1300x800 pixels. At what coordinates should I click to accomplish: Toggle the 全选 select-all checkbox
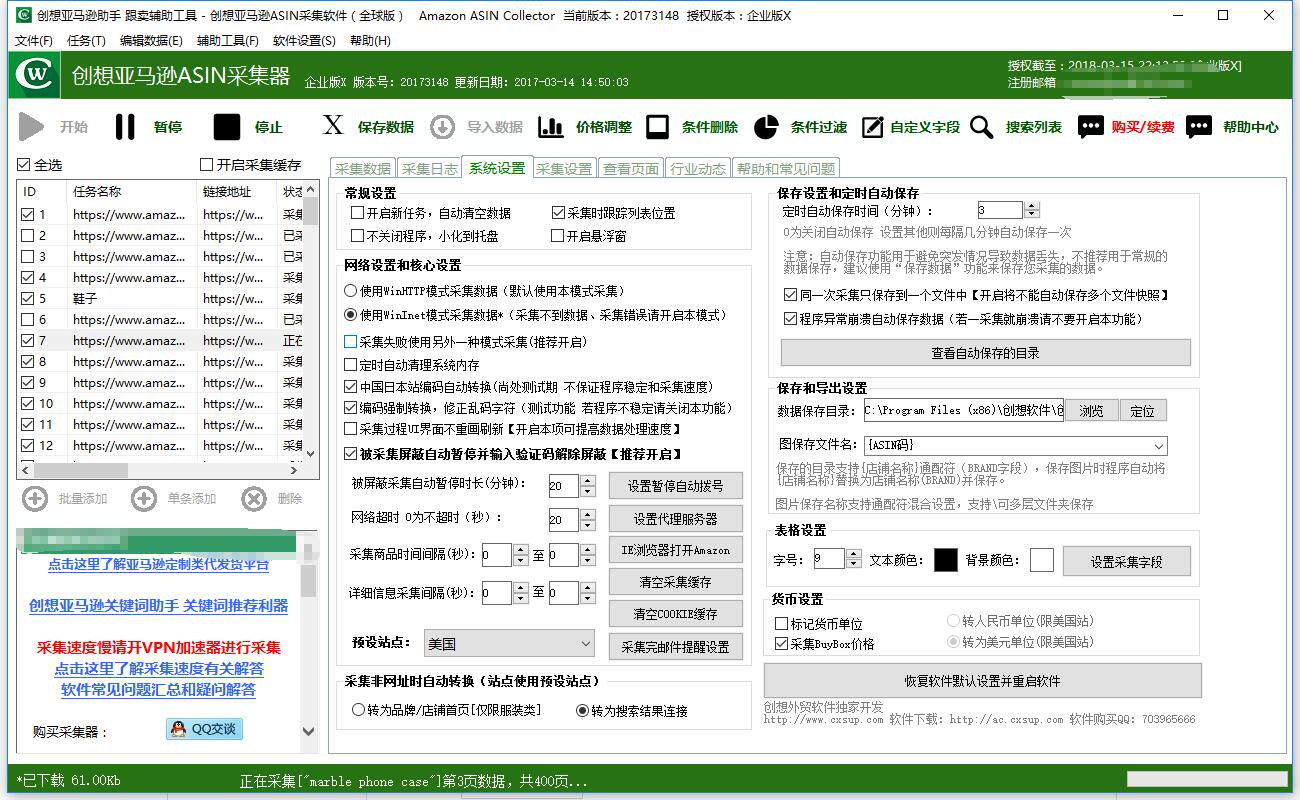click(24, 165)
